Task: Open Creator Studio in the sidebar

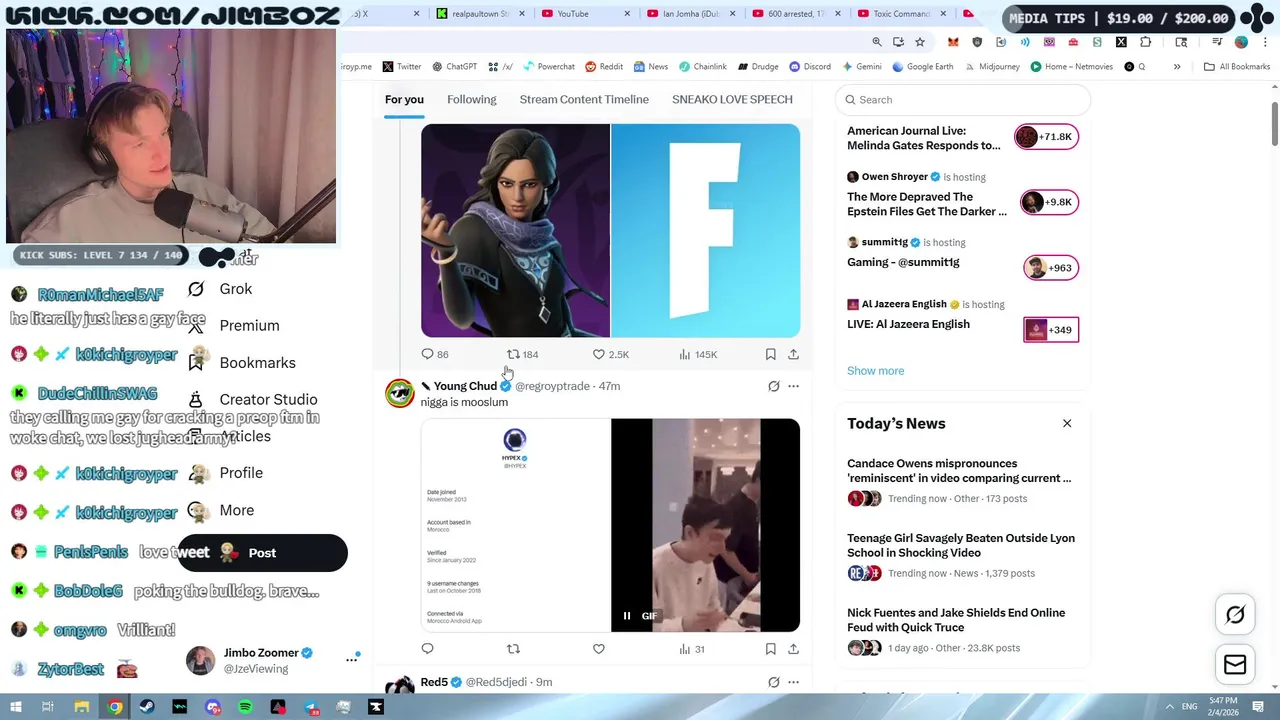Action: 253,400
